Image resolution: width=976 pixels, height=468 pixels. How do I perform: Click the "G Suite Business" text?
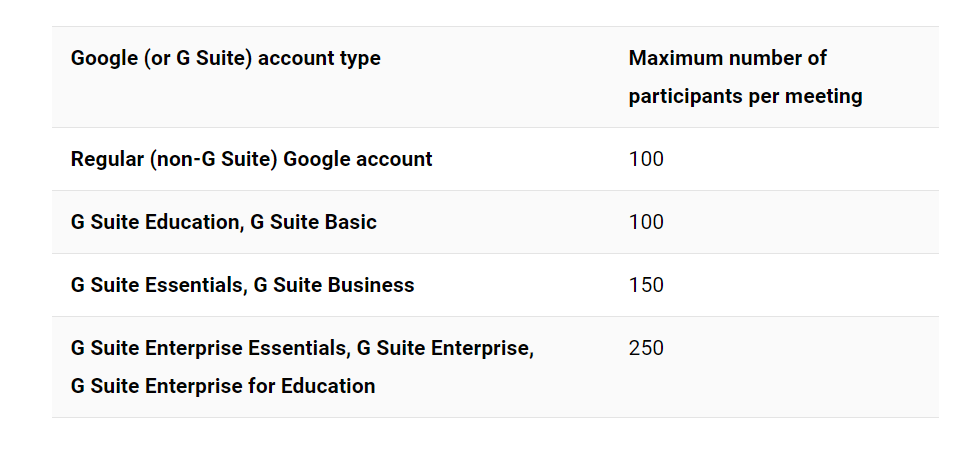point(334,285)
